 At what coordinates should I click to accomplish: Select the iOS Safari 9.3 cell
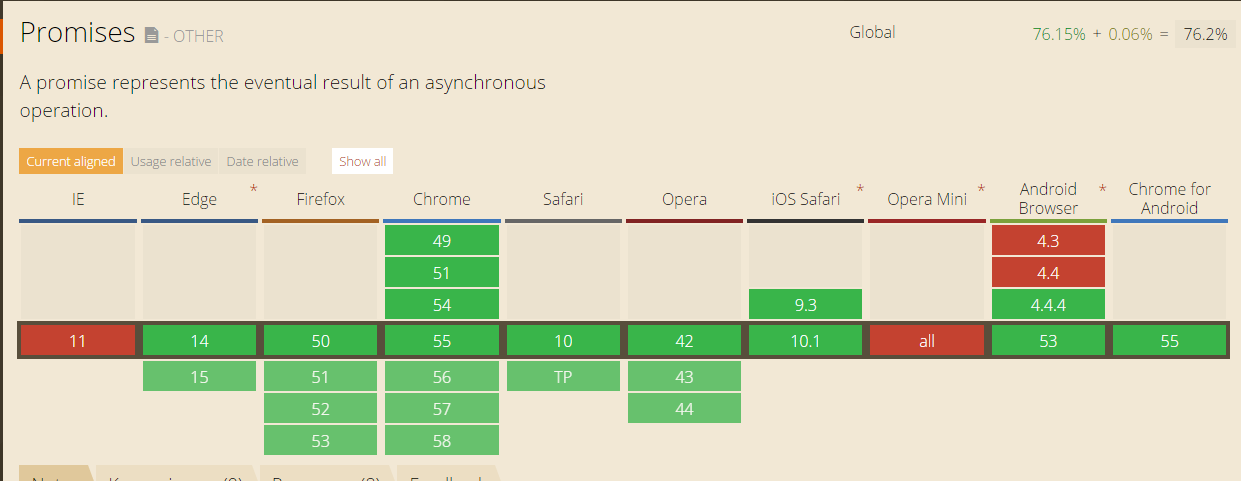(x=805, y=305)
